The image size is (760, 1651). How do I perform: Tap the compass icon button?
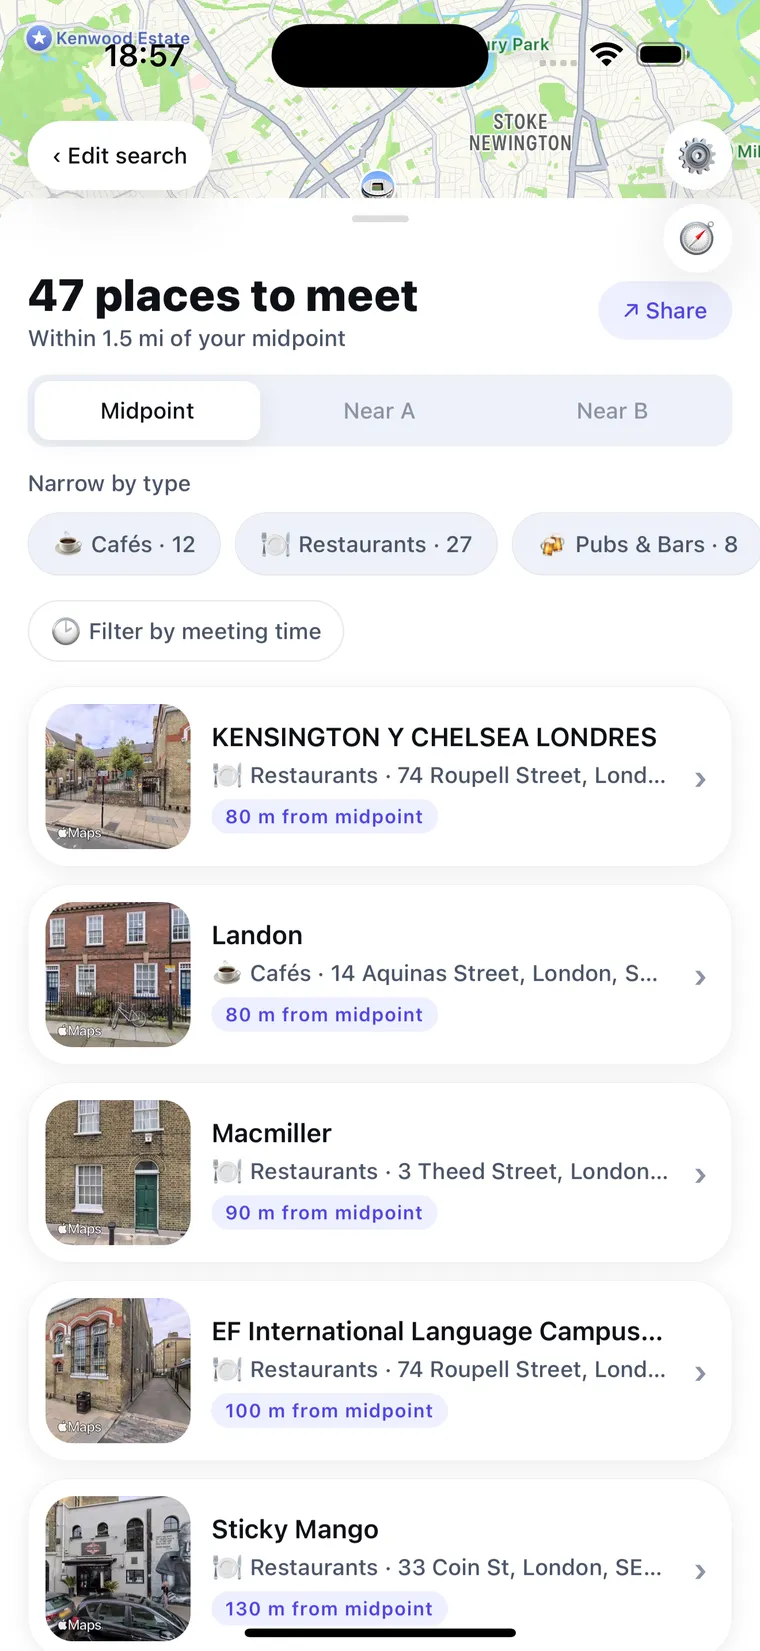[x=697, y=238]
